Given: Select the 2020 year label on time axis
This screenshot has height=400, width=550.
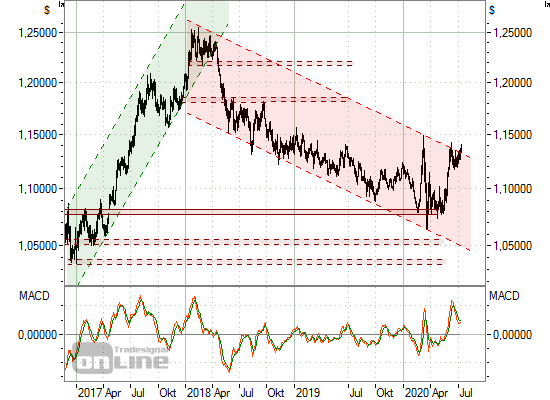Looking at the screenshot, I should 417,393.
